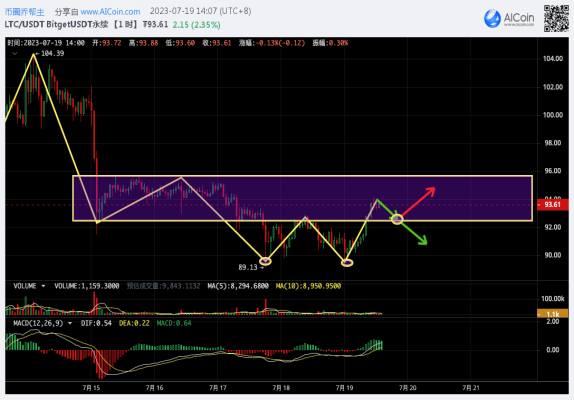Click the oval marker on box lower edge
The height and width of the screenshot is (400, 574).
pos(397,219)
